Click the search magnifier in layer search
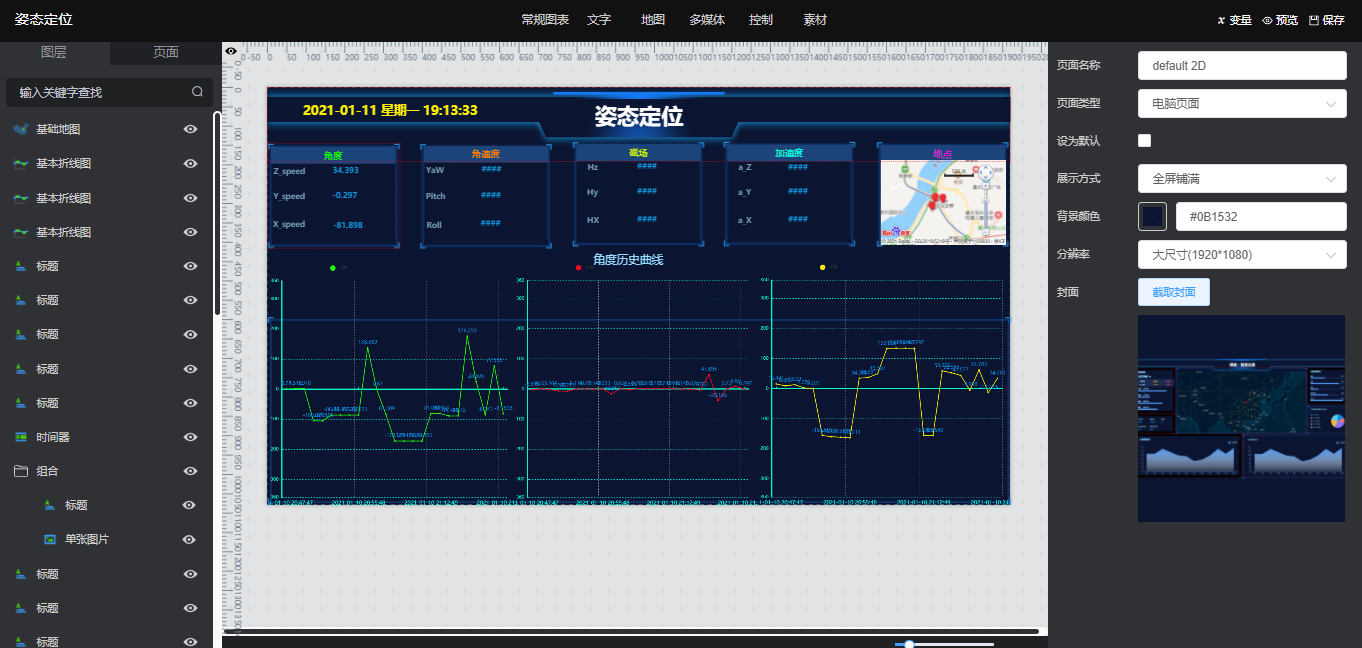The width and height of the screenshot is (1362, 648). tap(198, 92)
